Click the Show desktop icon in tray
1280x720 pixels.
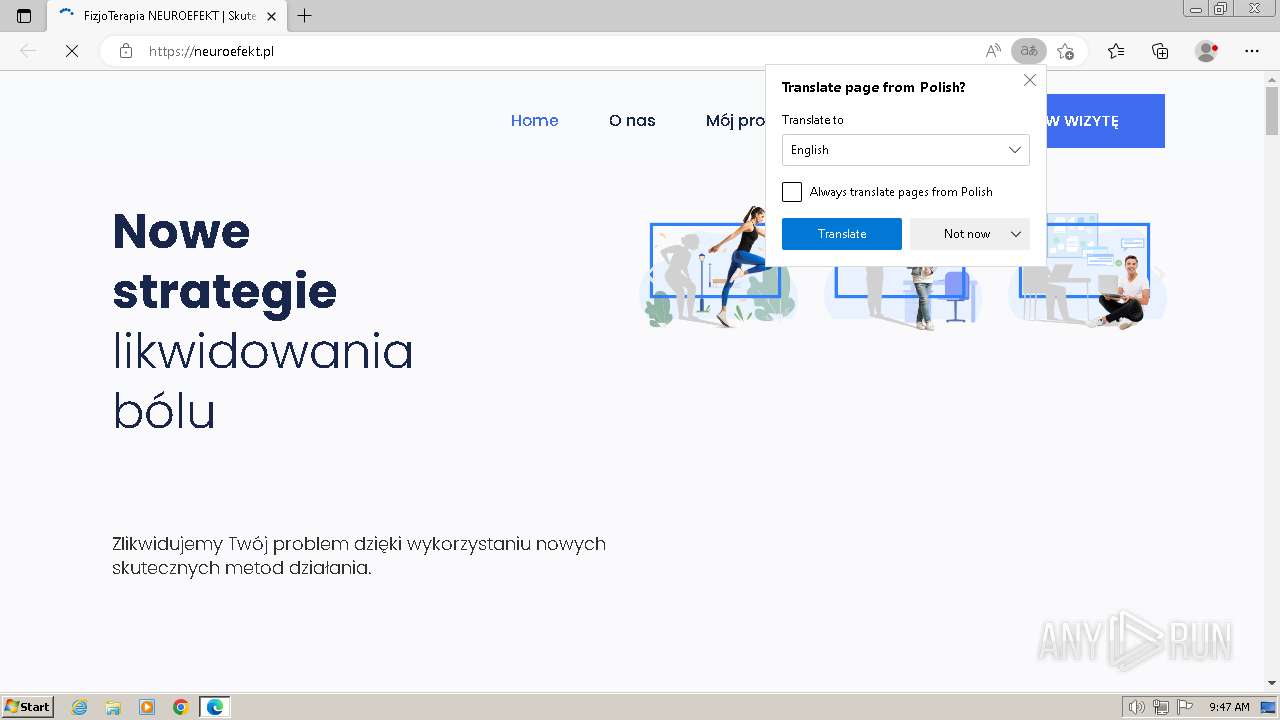point(1269,707)
